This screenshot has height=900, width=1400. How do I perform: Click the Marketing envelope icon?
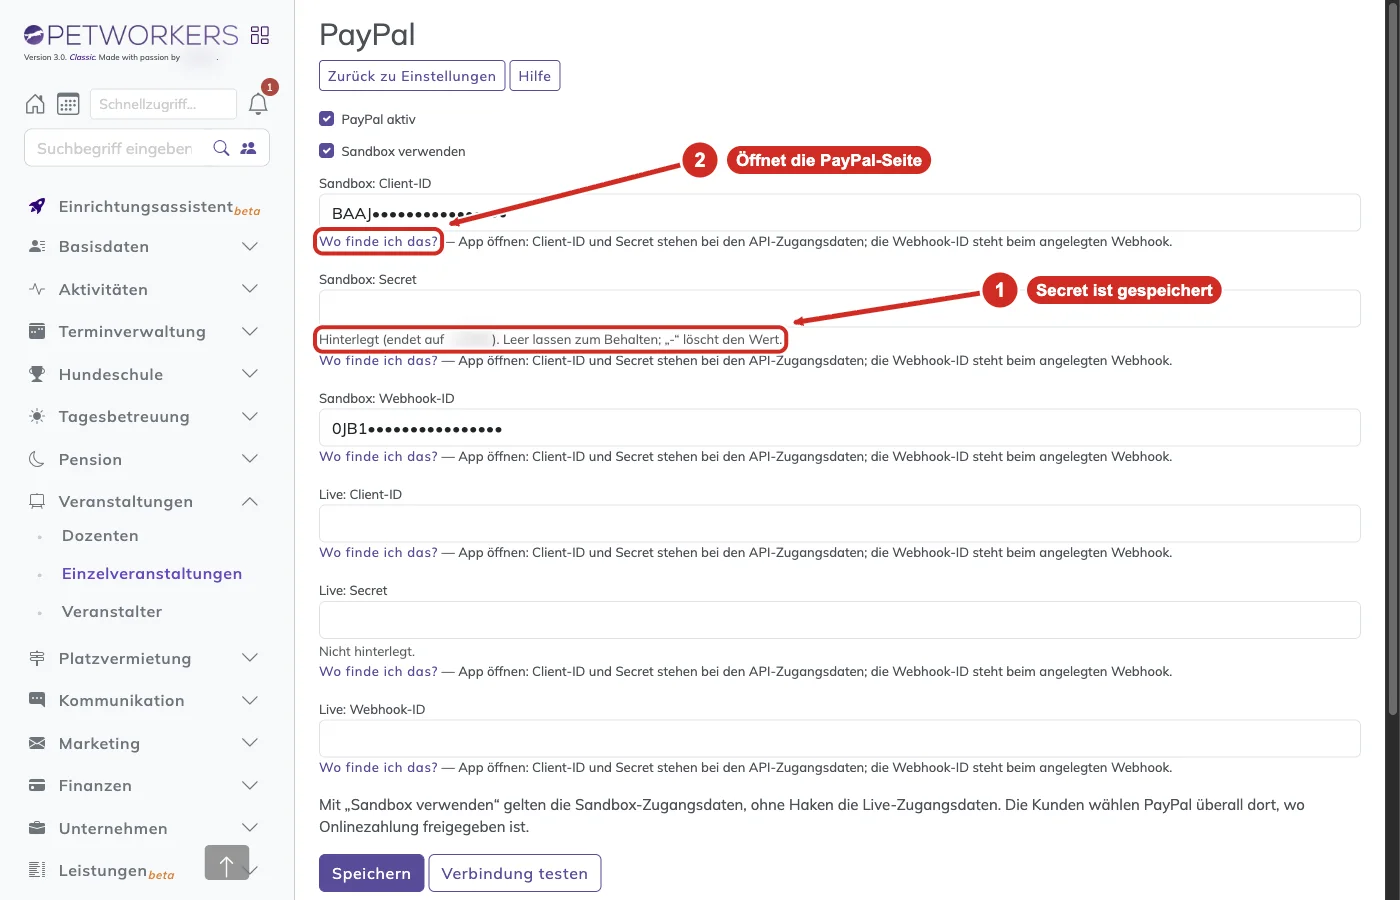[x=37, y=743]
